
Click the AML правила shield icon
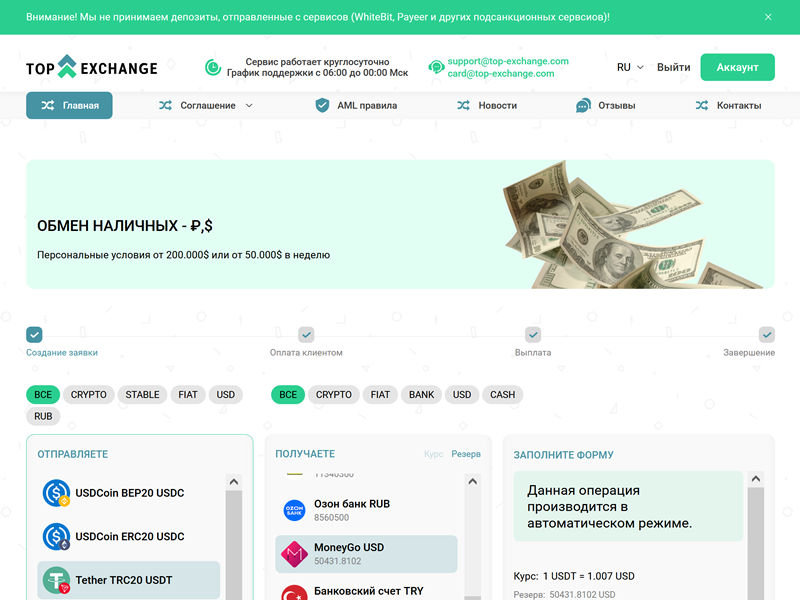coord(322,104)
